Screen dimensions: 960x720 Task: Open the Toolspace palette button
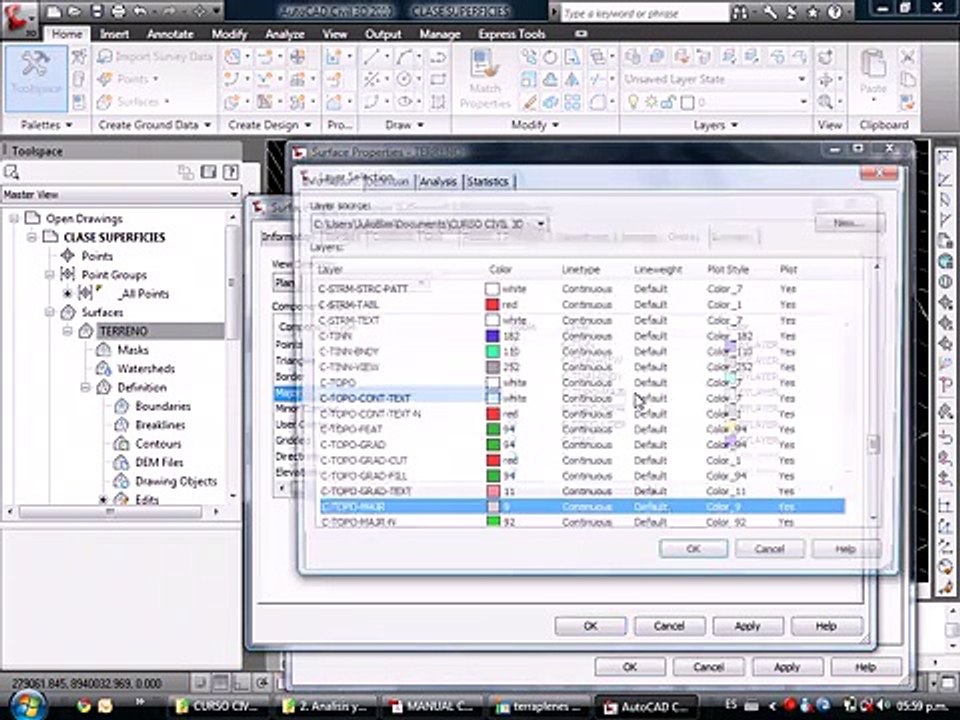(x=36, y=78)
